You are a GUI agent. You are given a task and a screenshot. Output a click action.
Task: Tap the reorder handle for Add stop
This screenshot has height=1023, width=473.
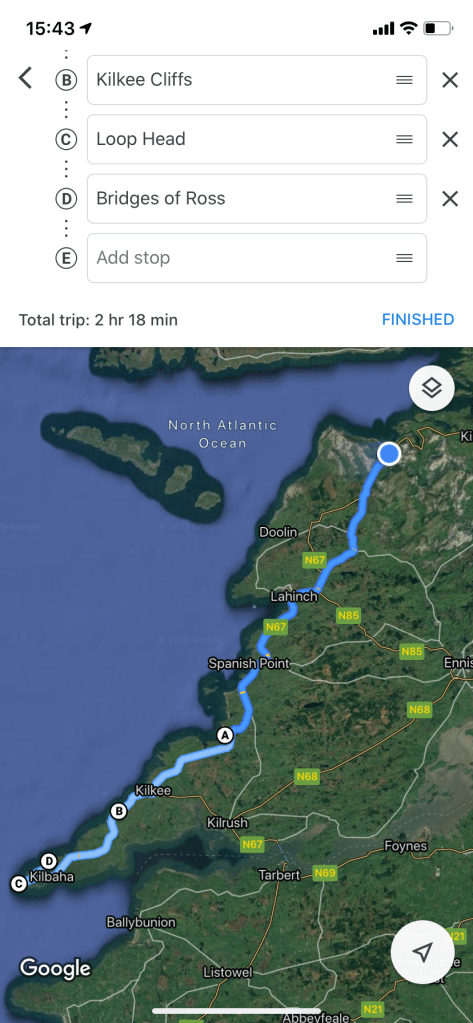(404, 258)
